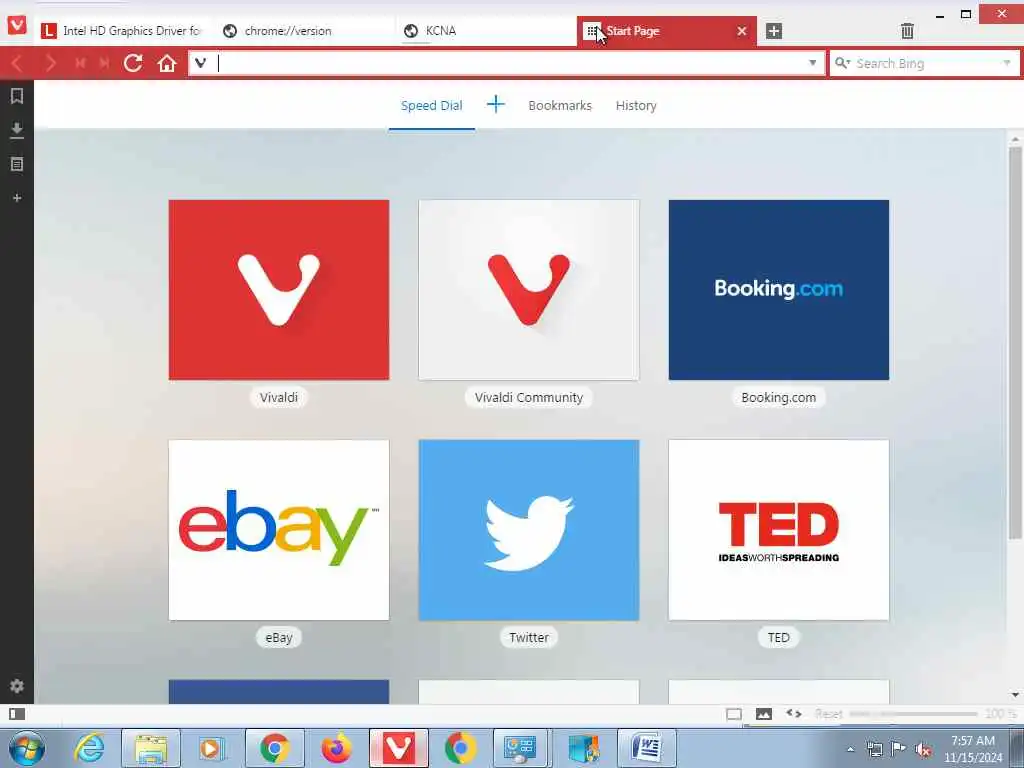Image resolution: width=1024 pixels, height=768 pixels.
Task: Open the eBay speed dial tile
Action: pyautogui.click(x=279, y=530)
